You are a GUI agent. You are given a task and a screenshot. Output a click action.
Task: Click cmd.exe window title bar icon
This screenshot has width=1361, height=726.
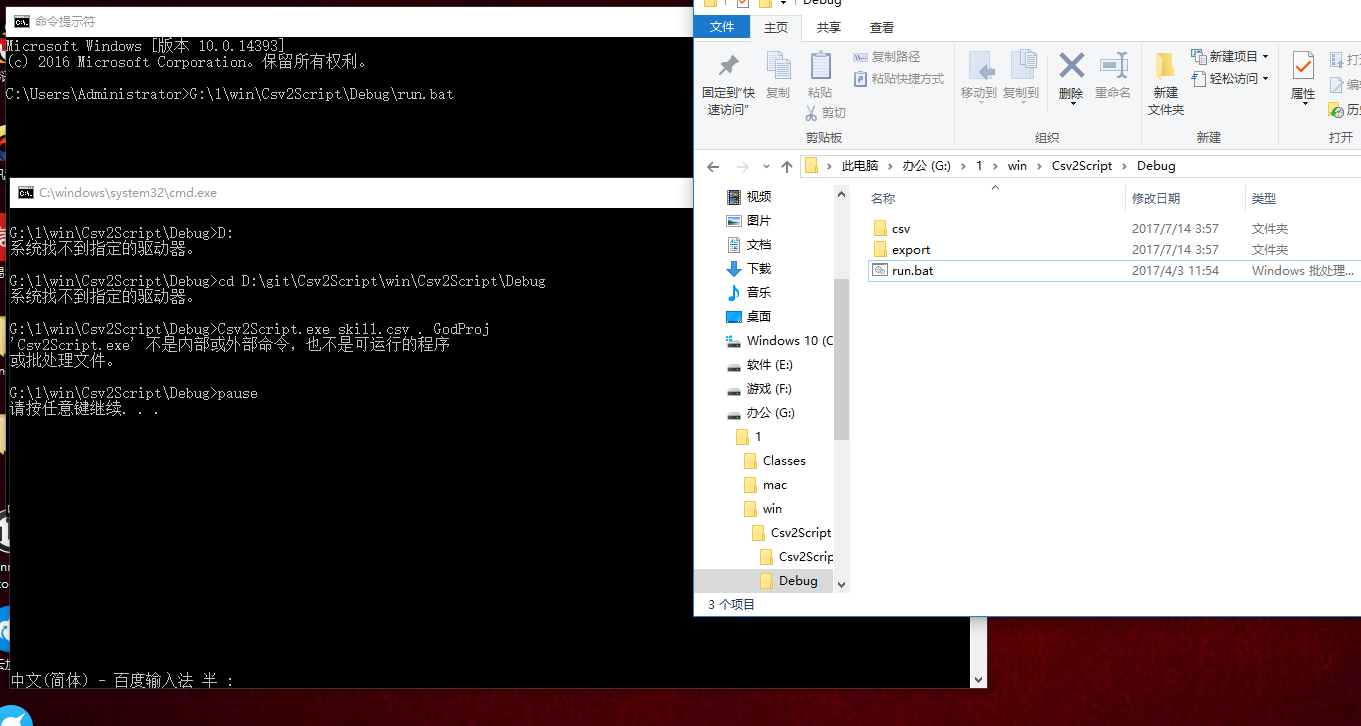point(26,192)
